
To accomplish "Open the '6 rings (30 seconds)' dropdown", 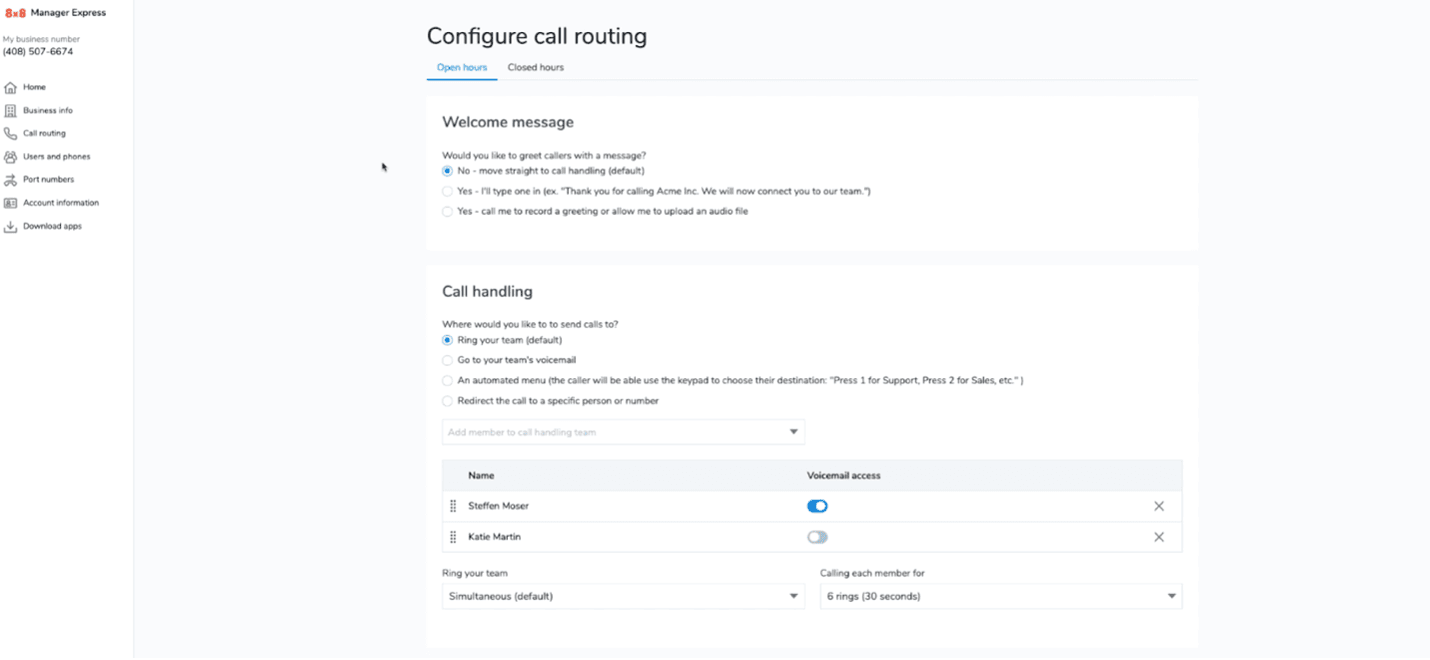I will pos(1000,596).
